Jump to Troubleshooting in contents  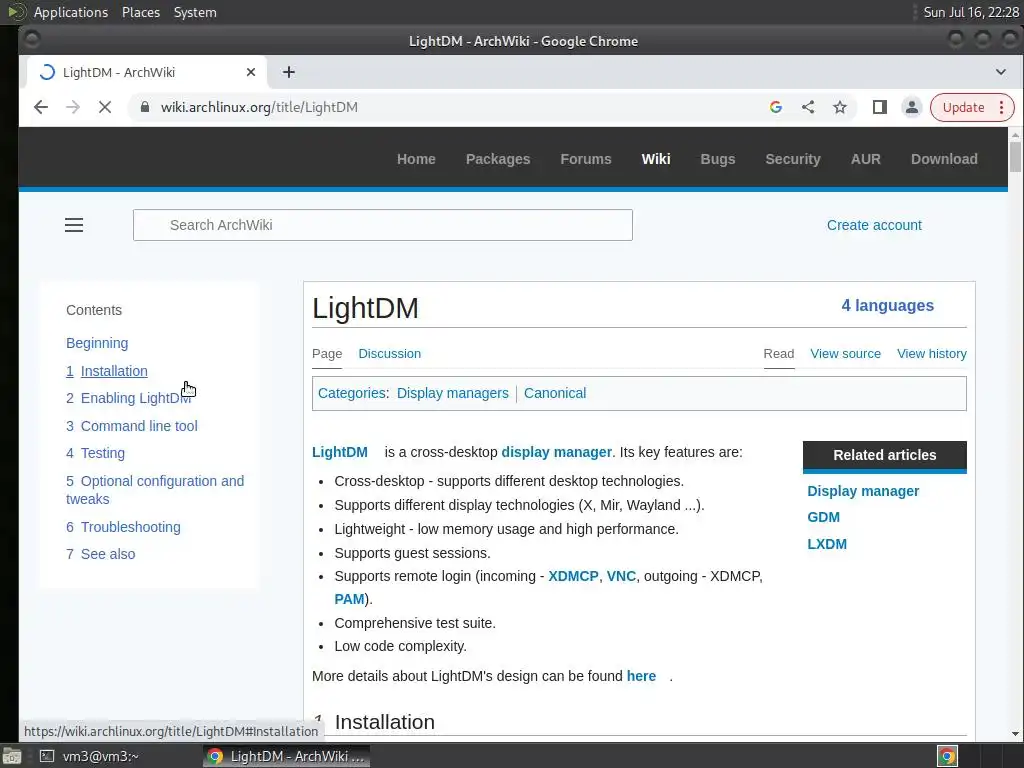coord(123,527)
